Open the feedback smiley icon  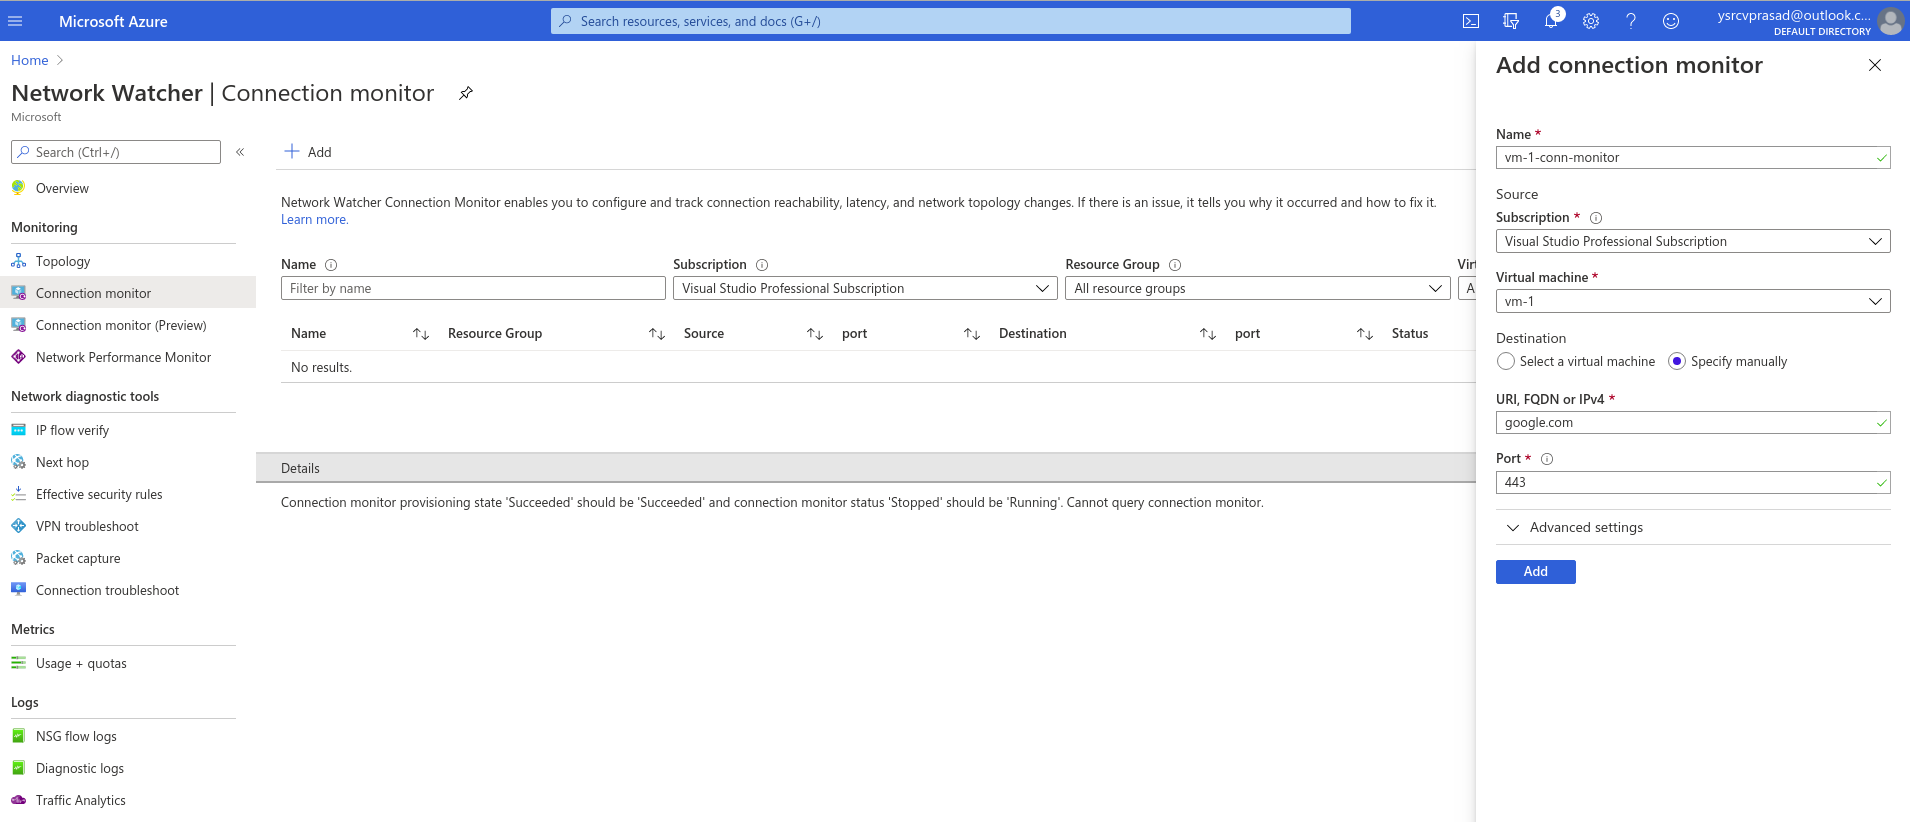point(1671,21)
